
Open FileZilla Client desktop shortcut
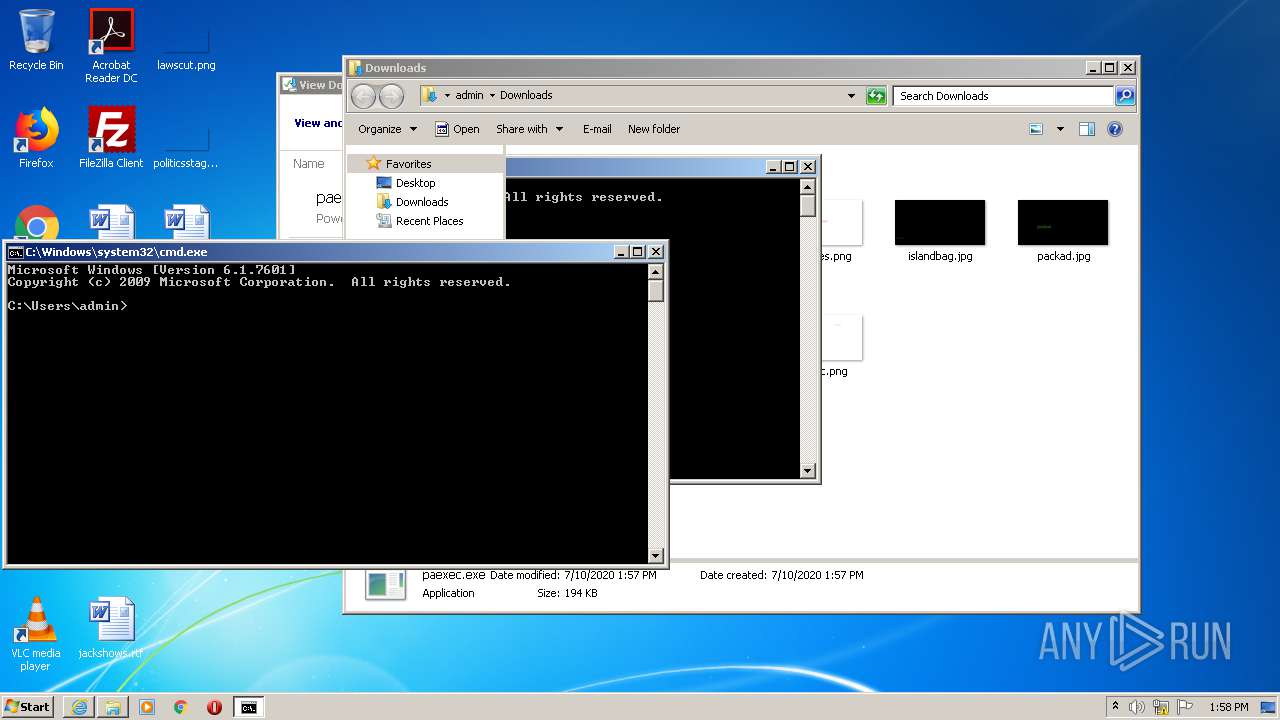pos(111,138)
